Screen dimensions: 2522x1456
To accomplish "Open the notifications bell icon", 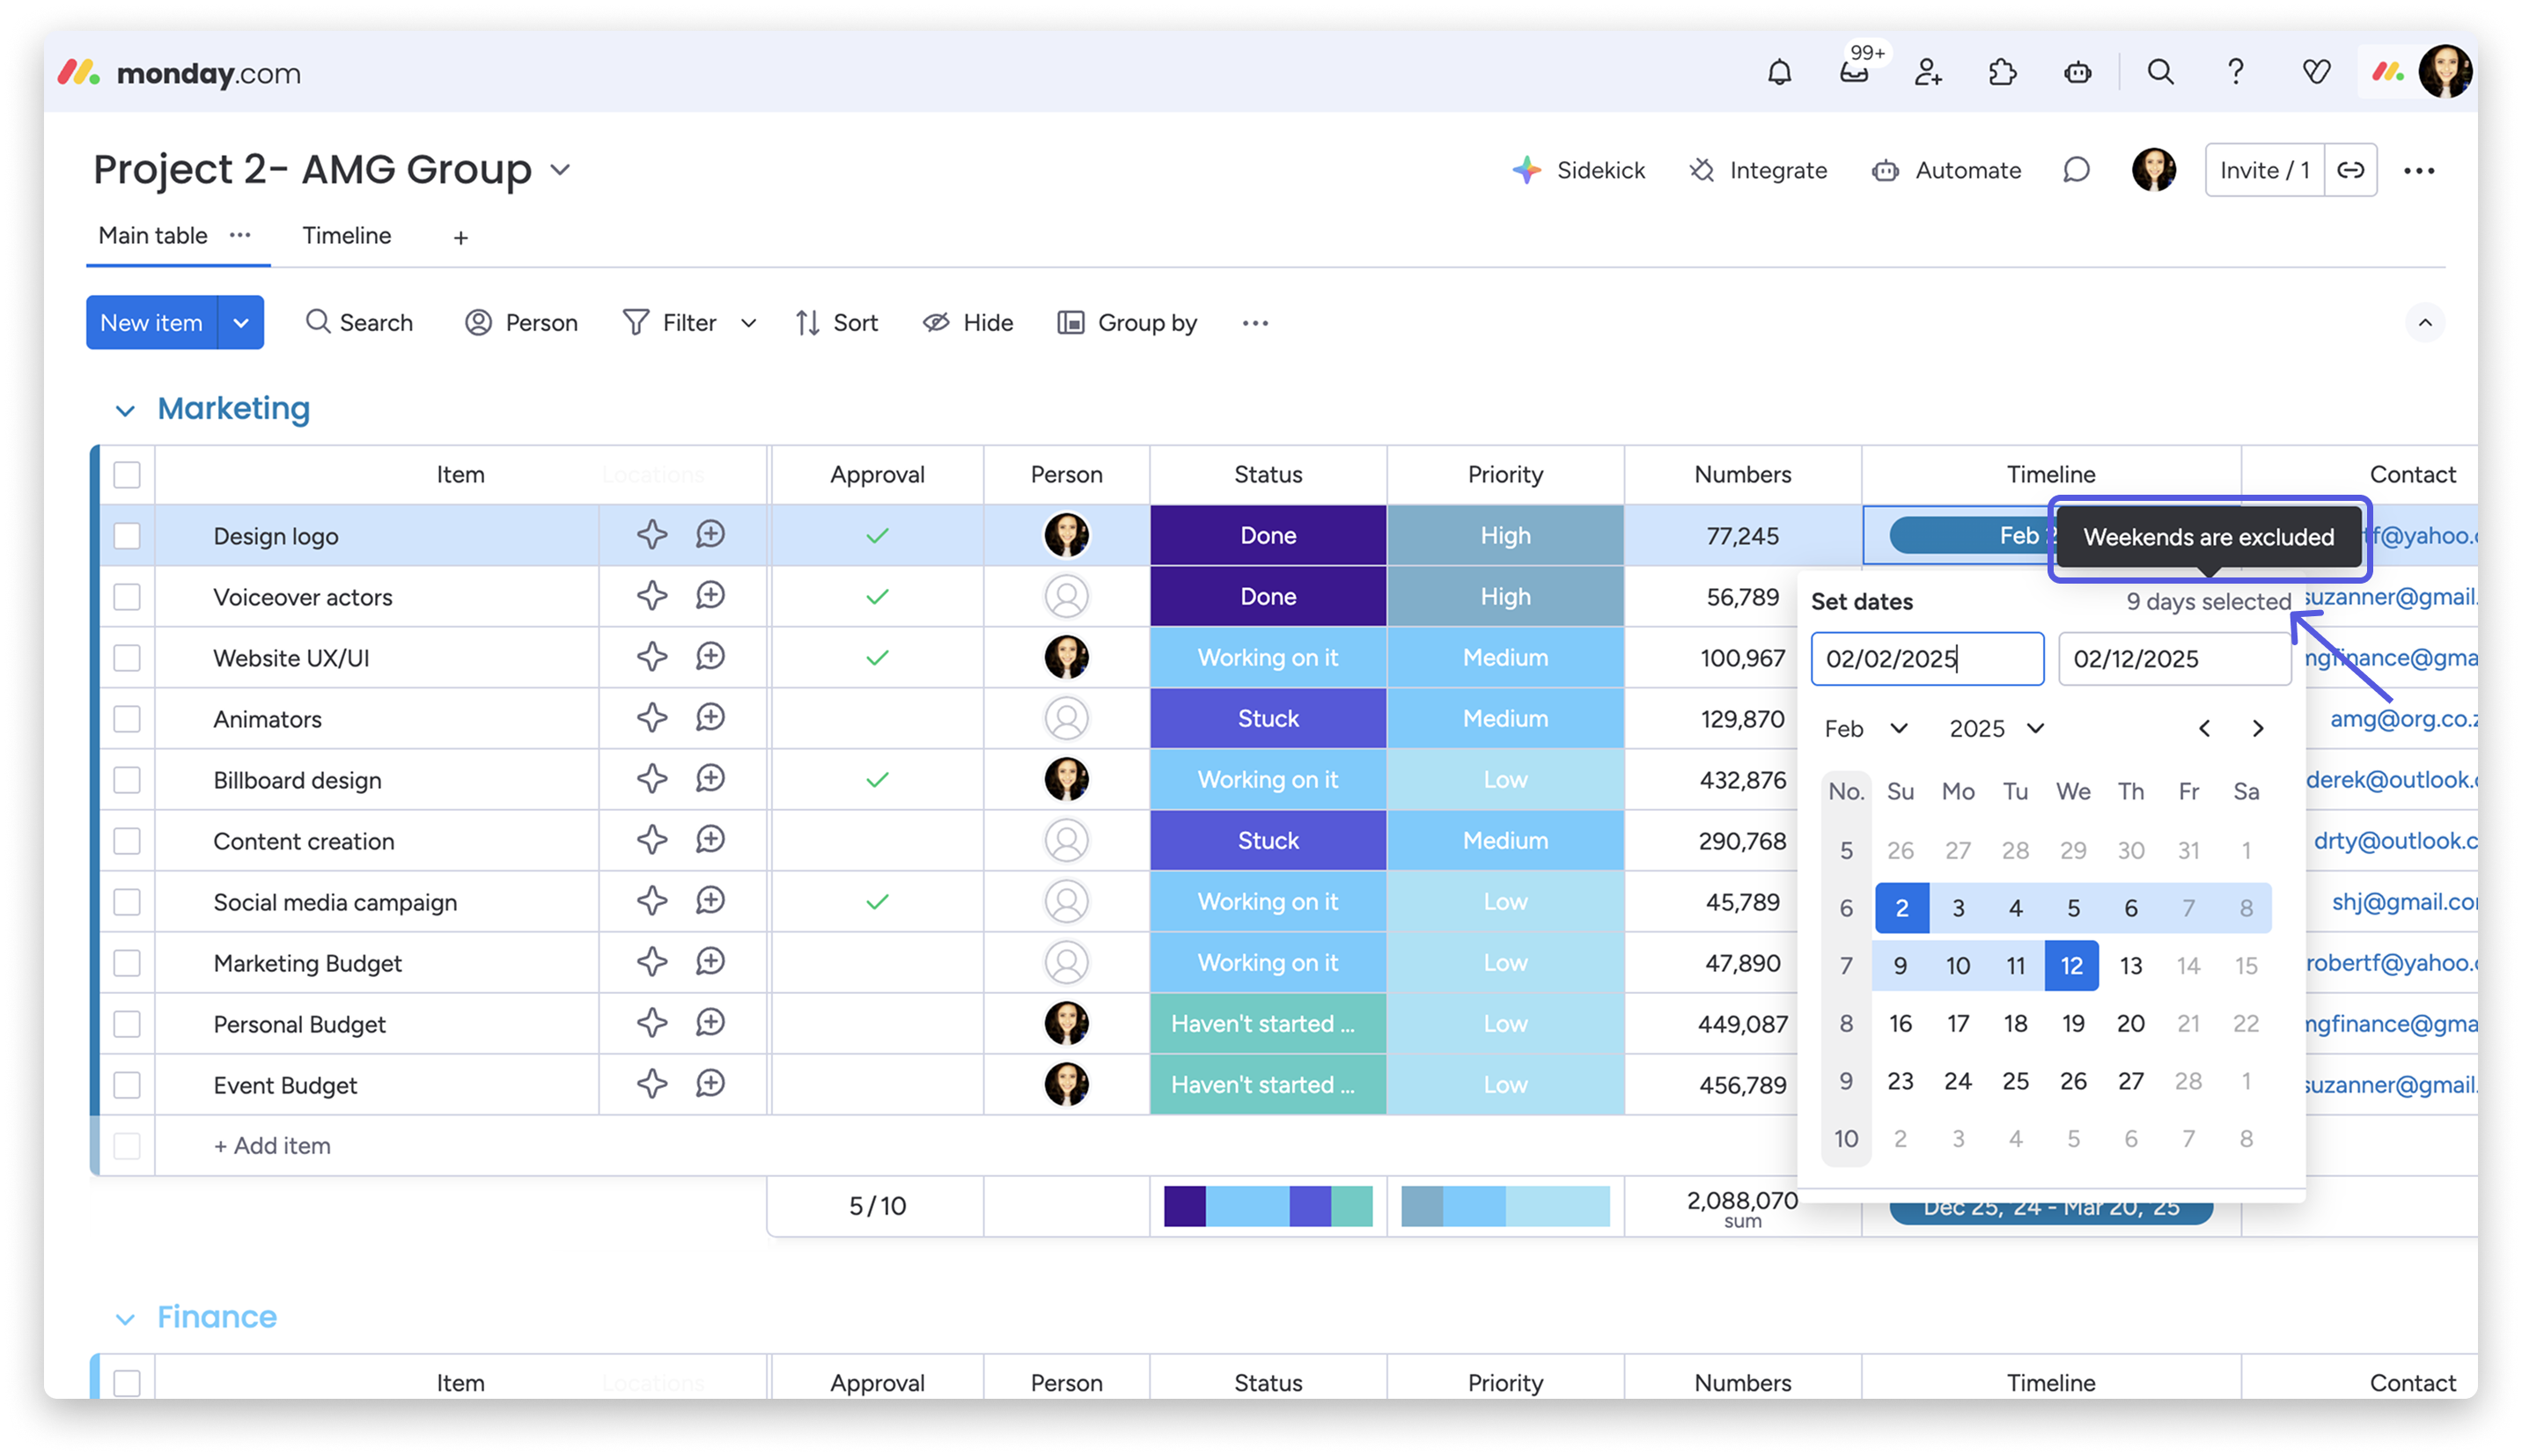I will (1779, 72).
